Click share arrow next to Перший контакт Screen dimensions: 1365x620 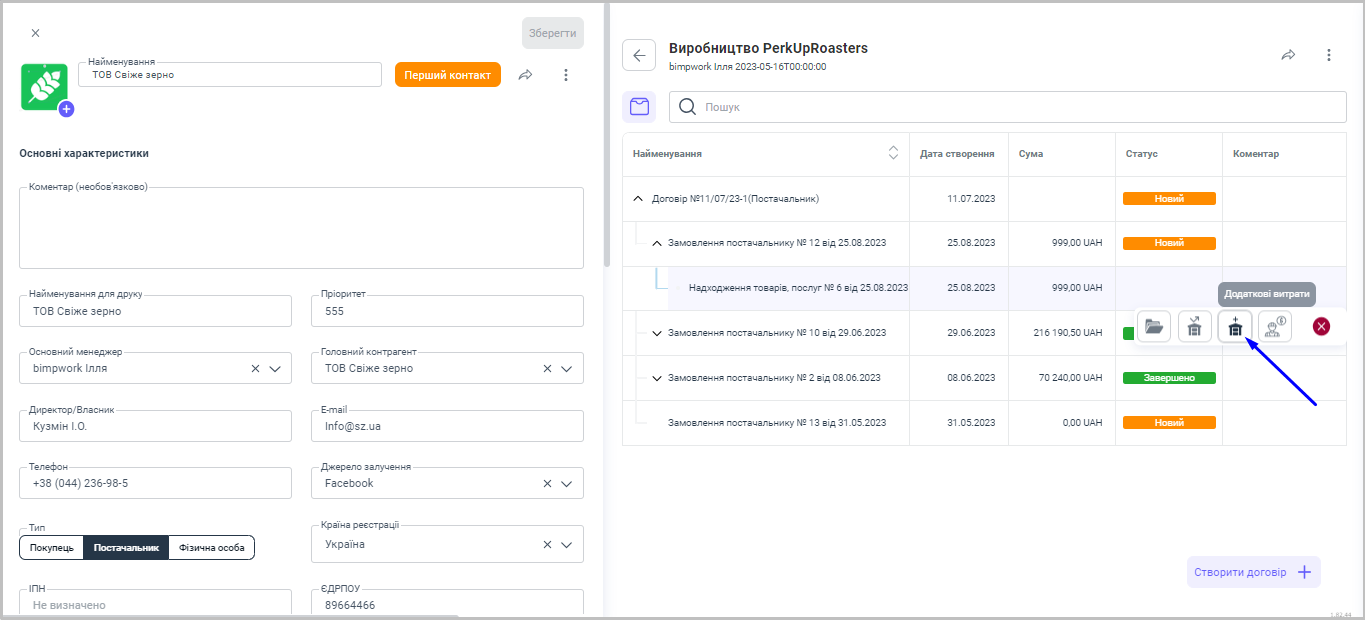[x=525, y=75]
